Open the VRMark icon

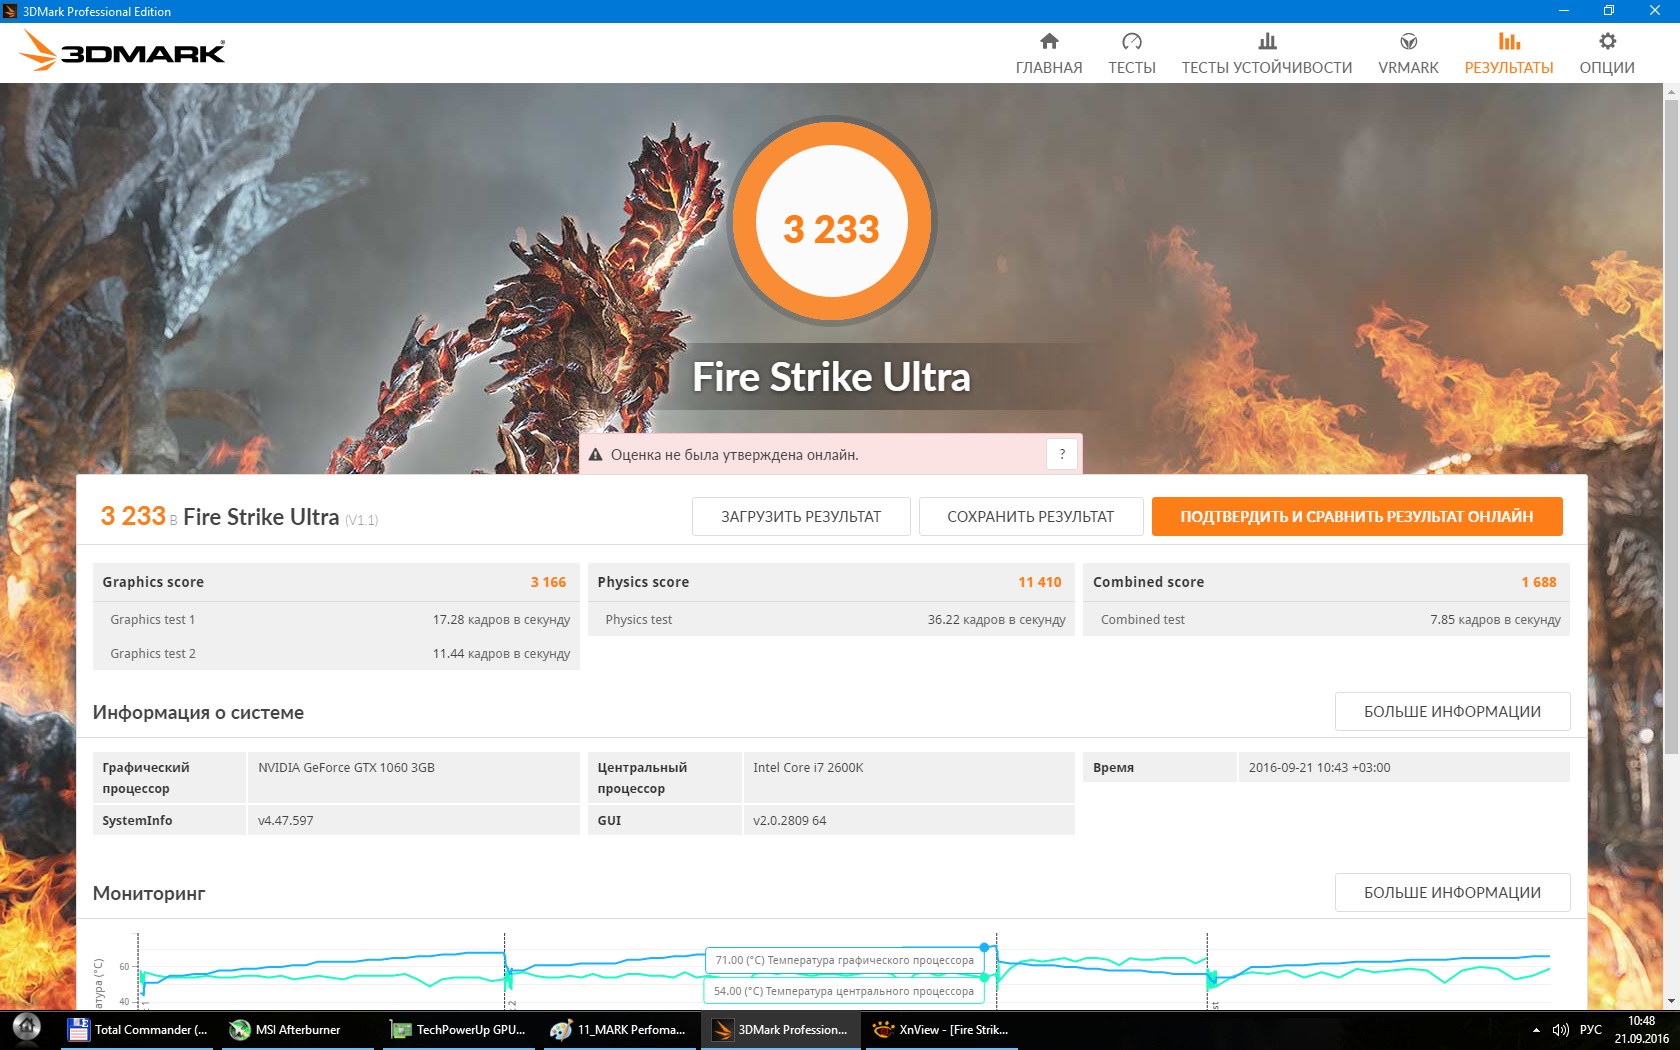1408,41
